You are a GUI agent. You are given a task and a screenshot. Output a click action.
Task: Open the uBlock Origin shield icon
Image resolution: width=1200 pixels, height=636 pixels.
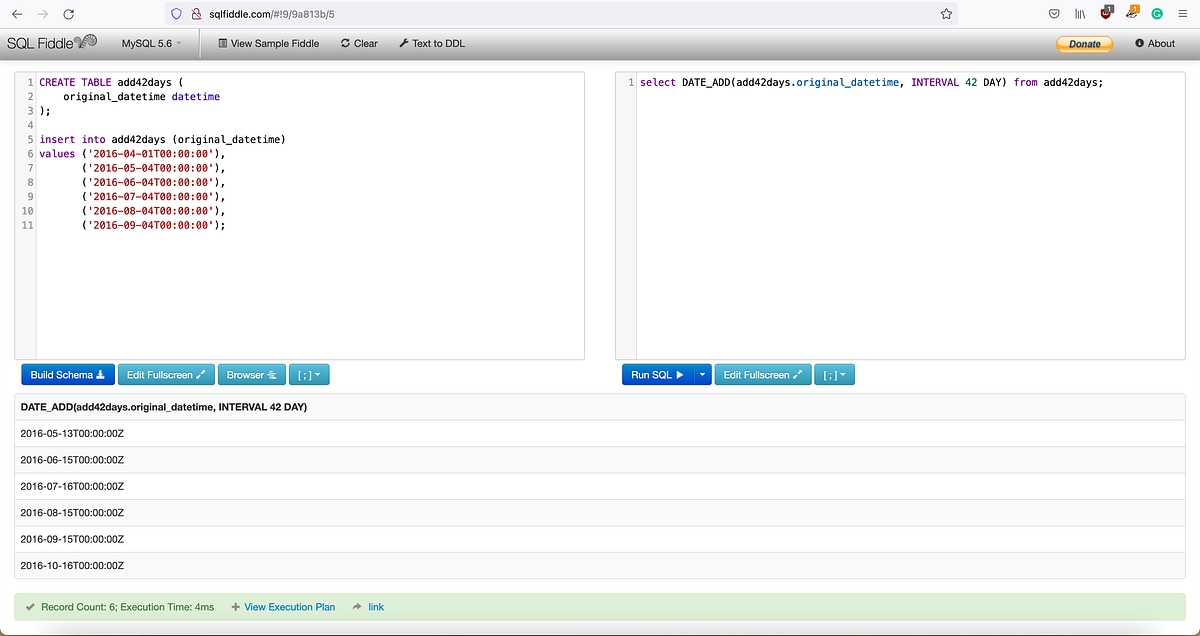click(x=1105, y=14)
